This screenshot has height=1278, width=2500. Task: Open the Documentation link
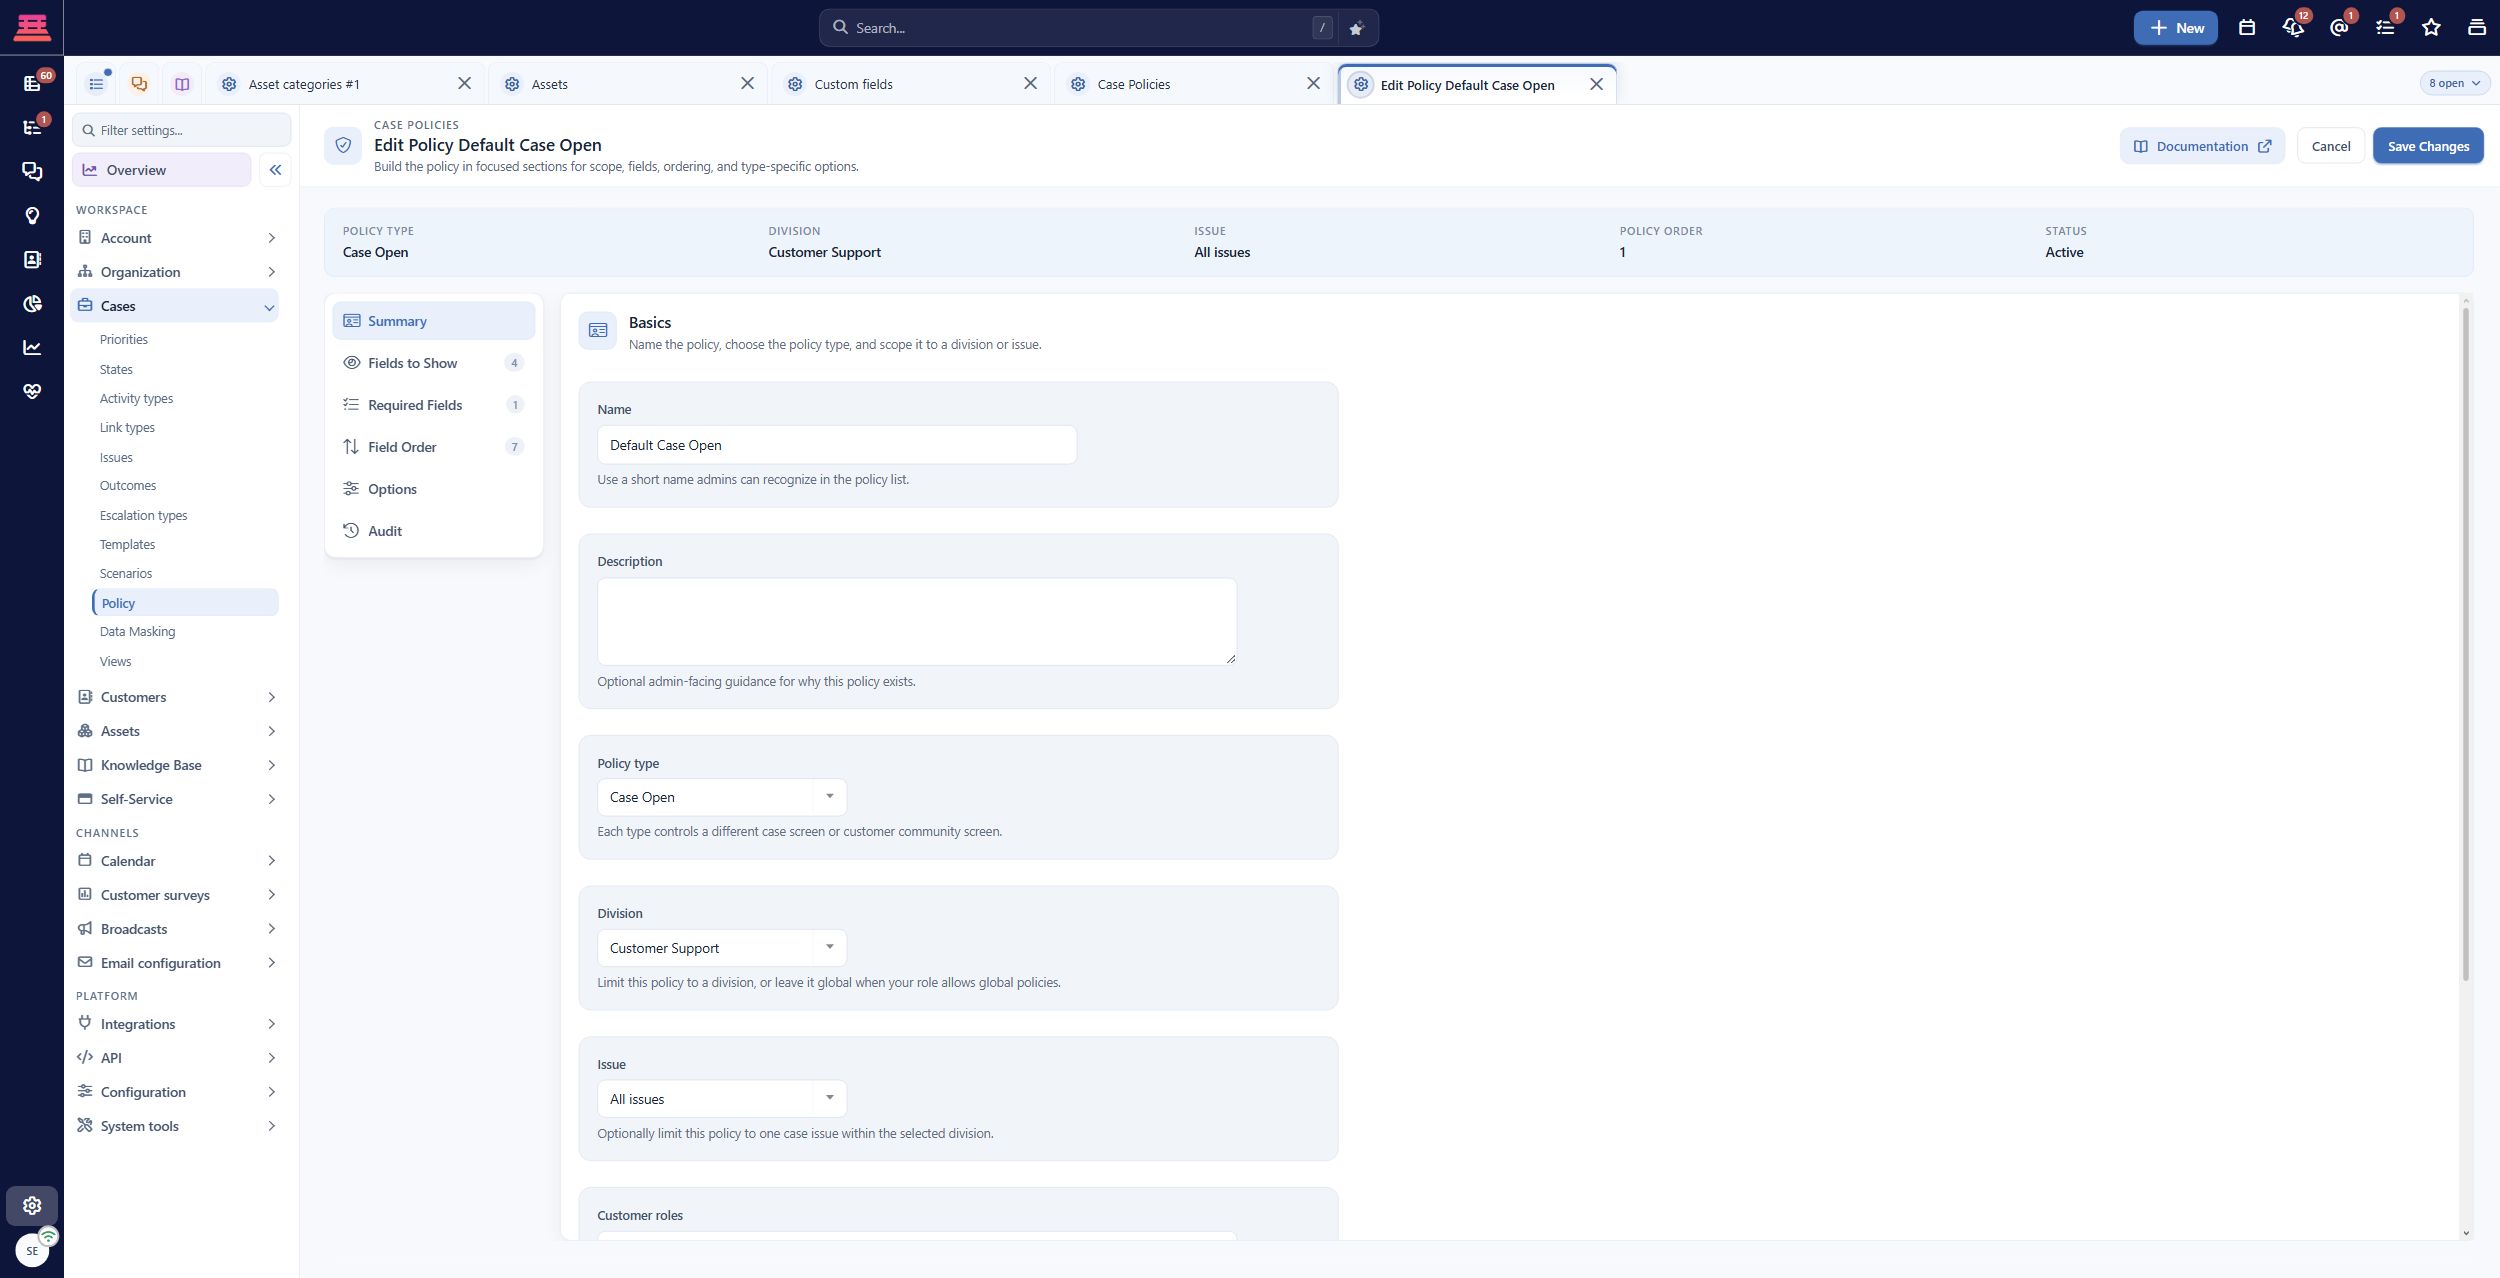tap(2202, 146)
